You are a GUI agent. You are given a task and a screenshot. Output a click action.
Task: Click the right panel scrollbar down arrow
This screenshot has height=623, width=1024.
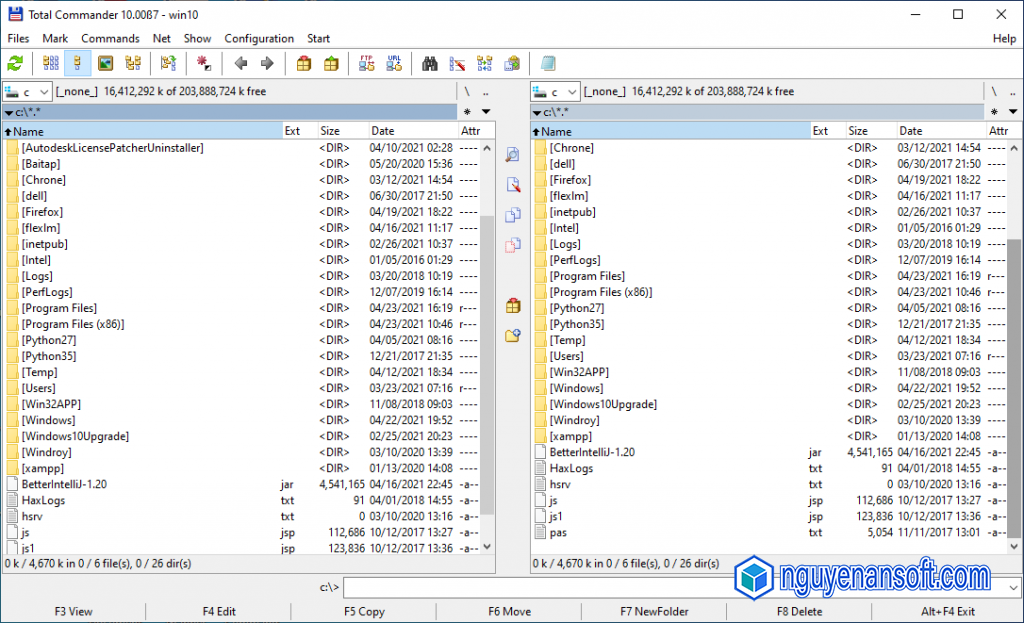[x=1014, y=547]
